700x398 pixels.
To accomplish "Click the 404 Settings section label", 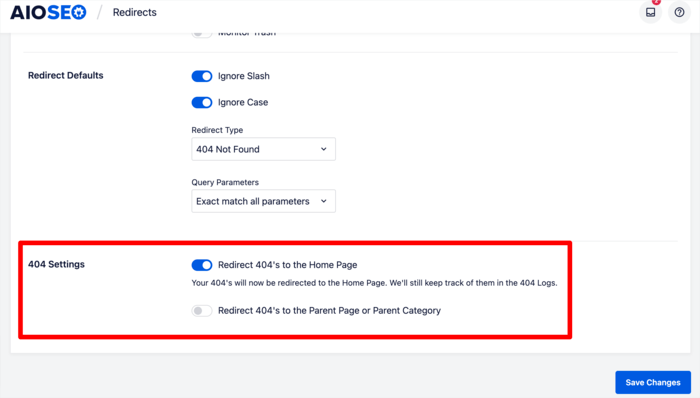I will point(56,264).
